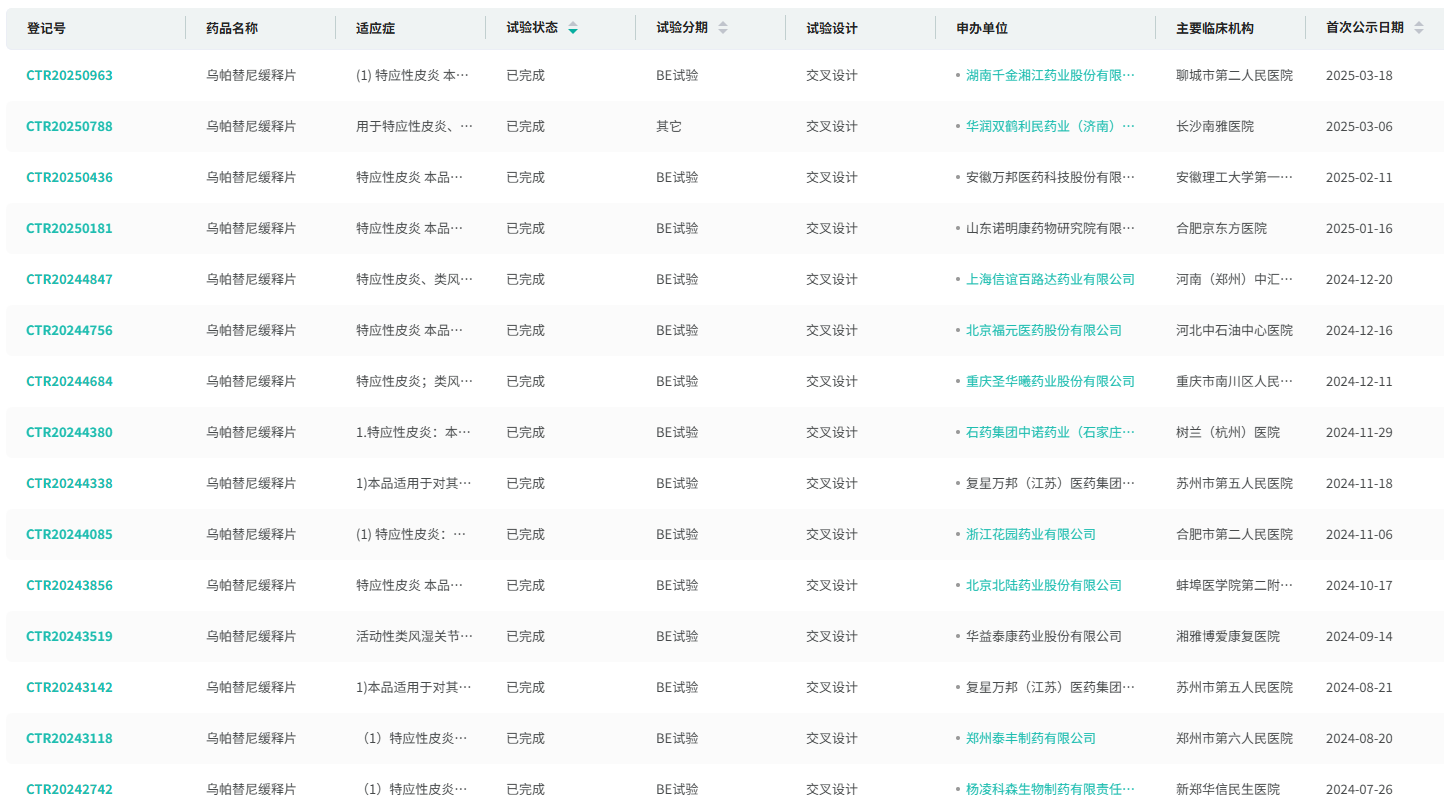
Task: Open registration CTR20244380
Action: tap(69, 432)
